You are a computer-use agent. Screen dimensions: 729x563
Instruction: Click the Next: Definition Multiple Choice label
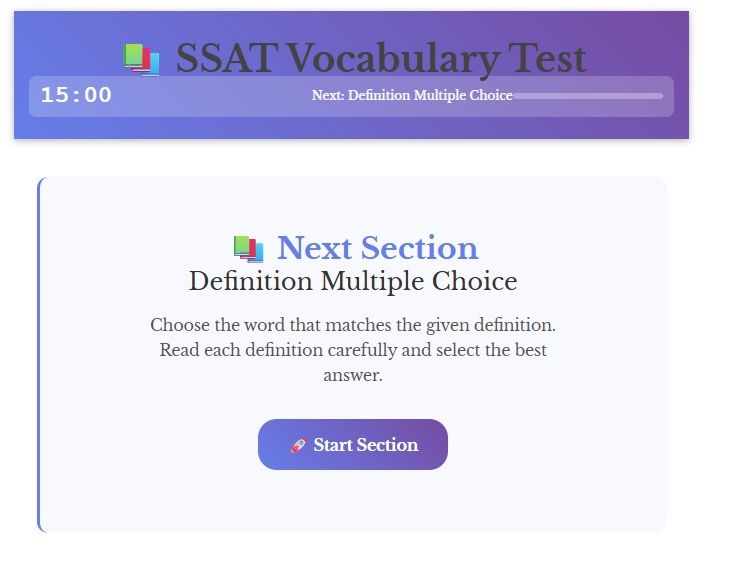412,95
